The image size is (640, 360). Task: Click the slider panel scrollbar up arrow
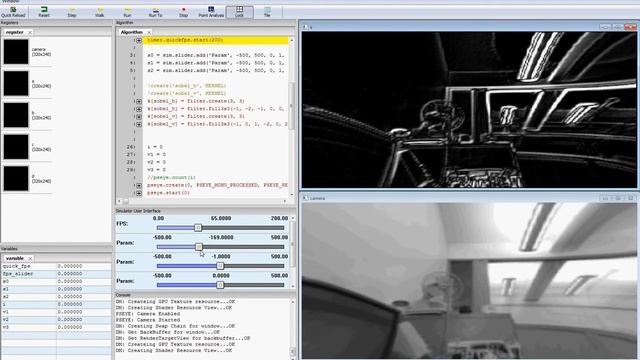292,219
